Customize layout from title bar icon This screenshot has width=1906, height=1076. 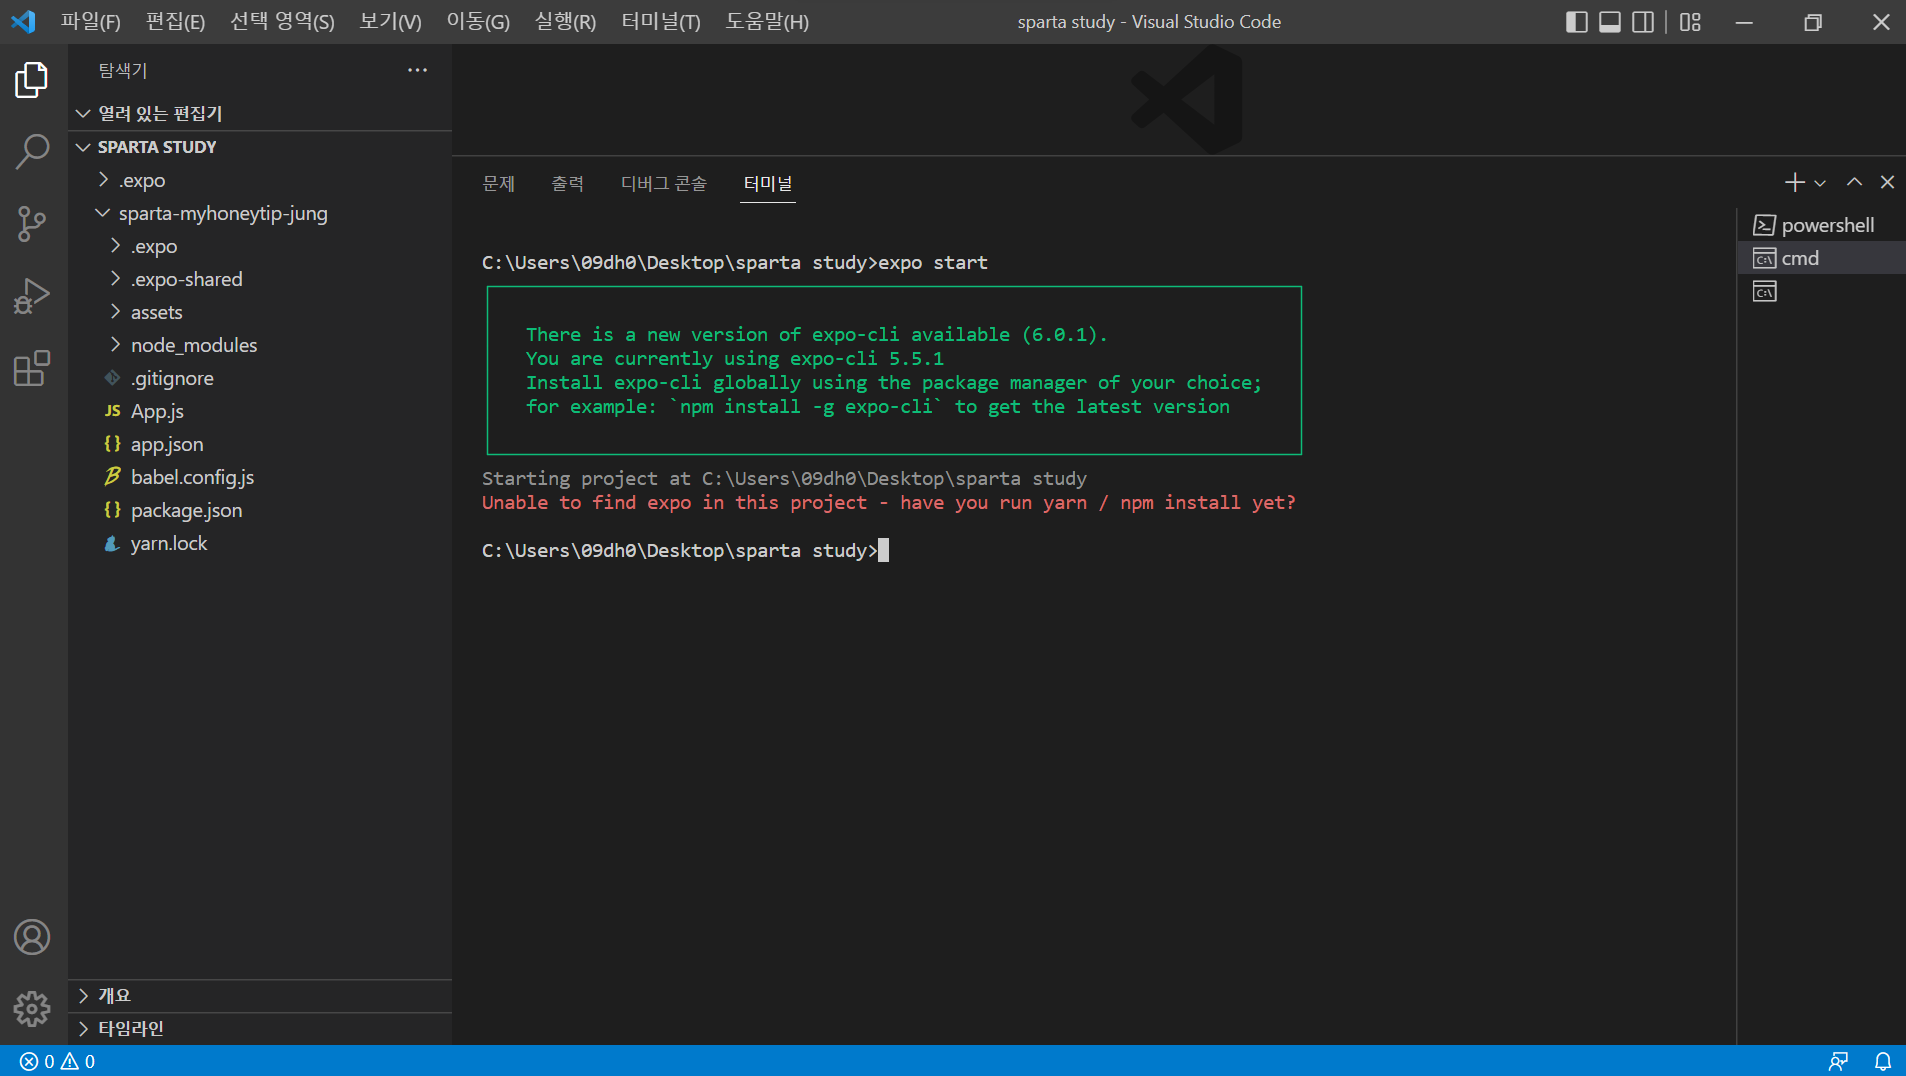tap(1690, 22)
